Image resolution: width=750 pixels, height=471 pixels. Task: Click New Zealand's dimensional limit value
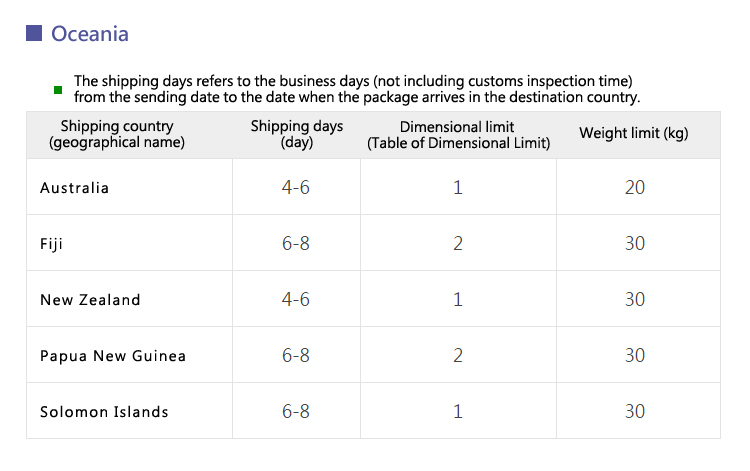[x=458, y=299]
